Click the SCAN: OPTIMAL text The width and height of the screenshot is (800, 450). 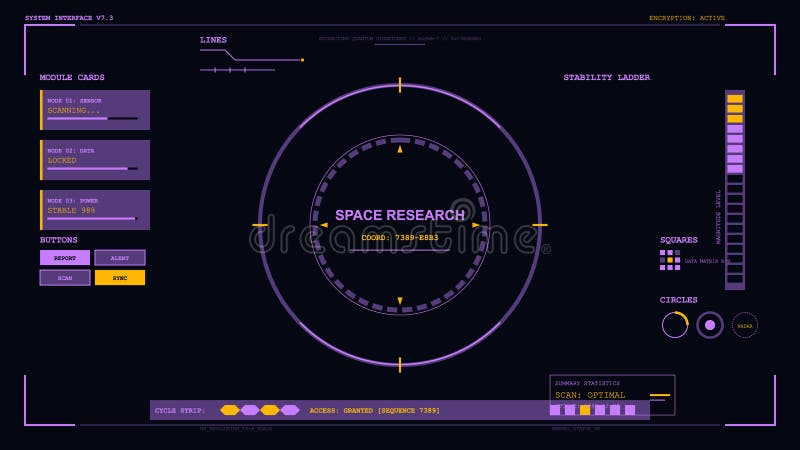point(590,395)
